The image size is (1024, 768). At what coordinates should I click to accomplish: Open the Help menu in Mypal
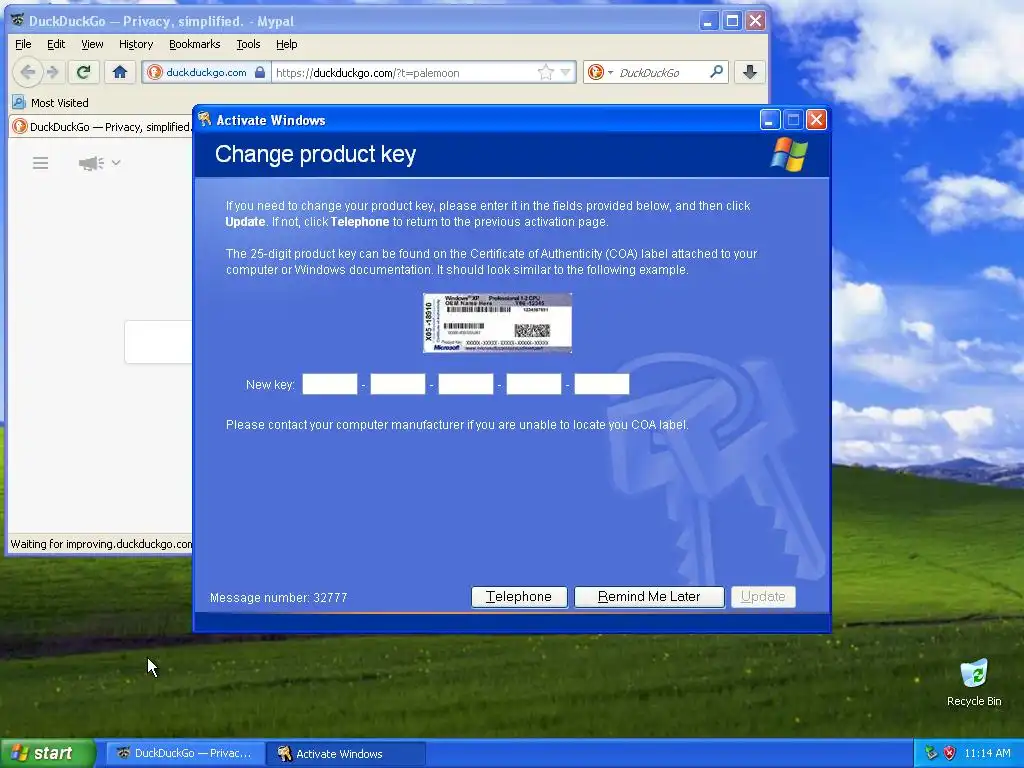(287, 44)
